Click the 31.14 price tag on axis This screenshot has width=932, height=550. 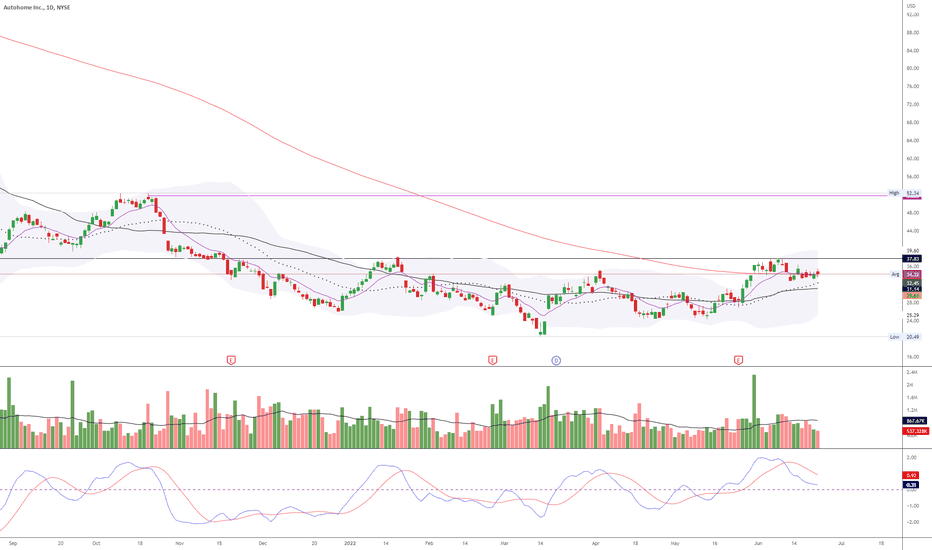912,289
